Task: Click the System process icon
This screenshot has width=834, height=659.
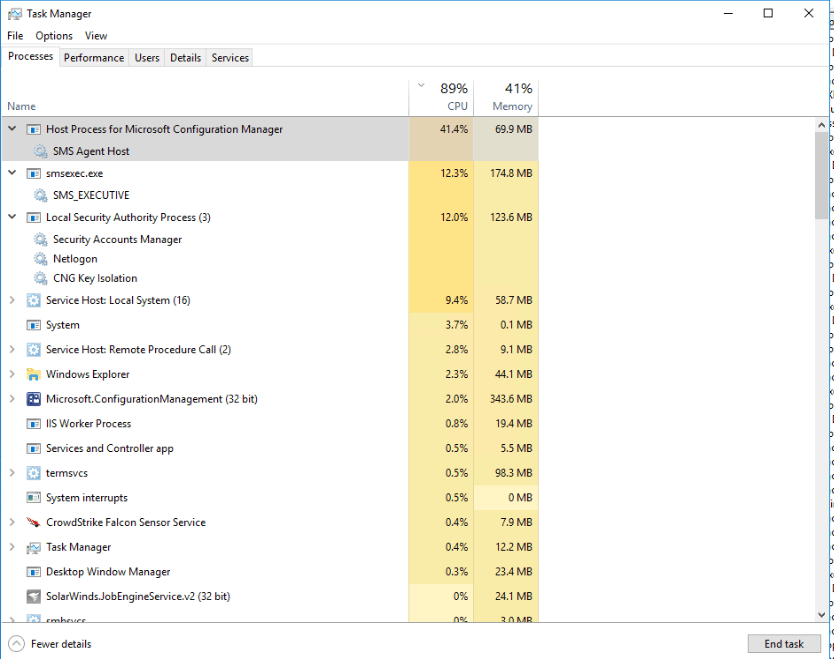Action: pos(34,325)
